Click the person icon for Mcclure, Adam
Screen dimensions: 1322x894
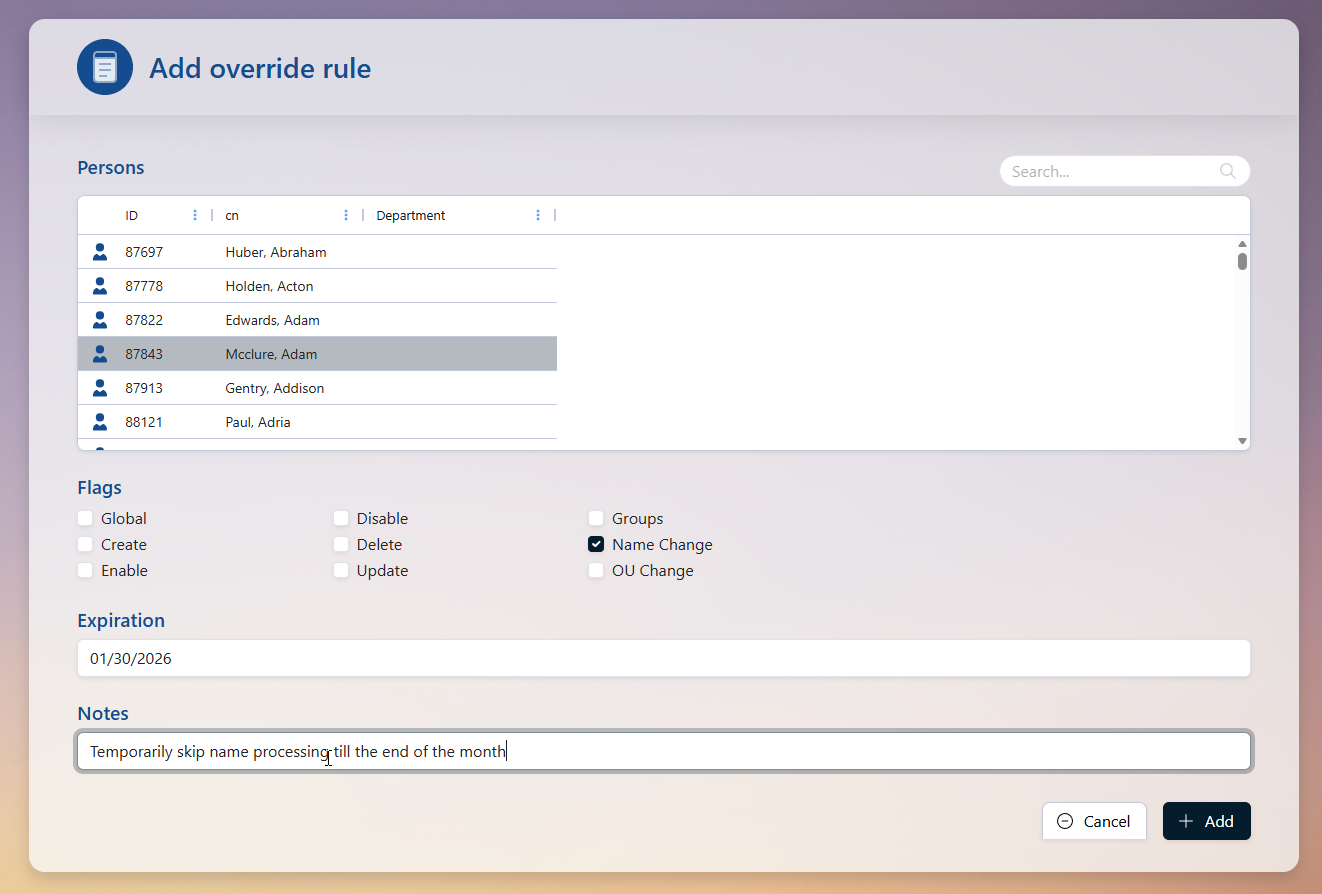[x=100, y=354]
